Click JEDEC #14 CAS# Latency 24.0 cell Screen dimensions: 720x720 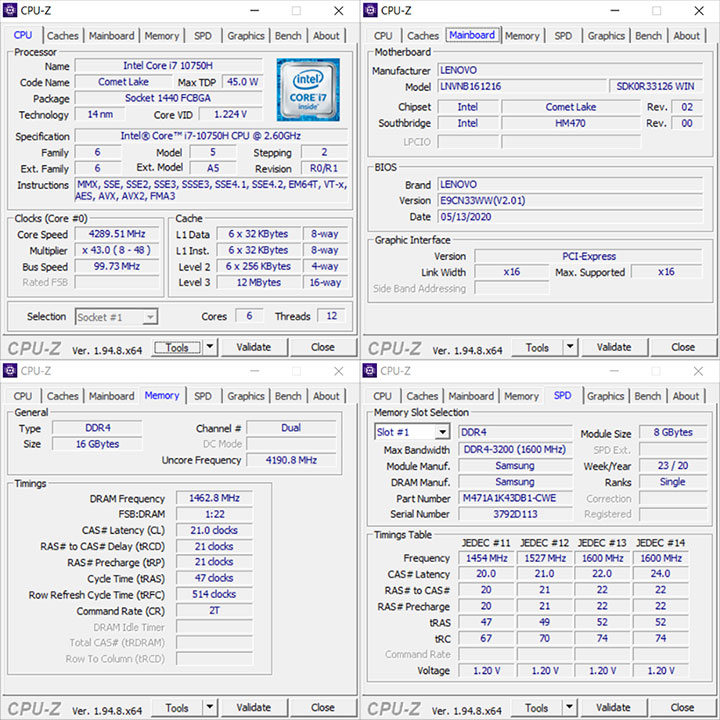660,574
